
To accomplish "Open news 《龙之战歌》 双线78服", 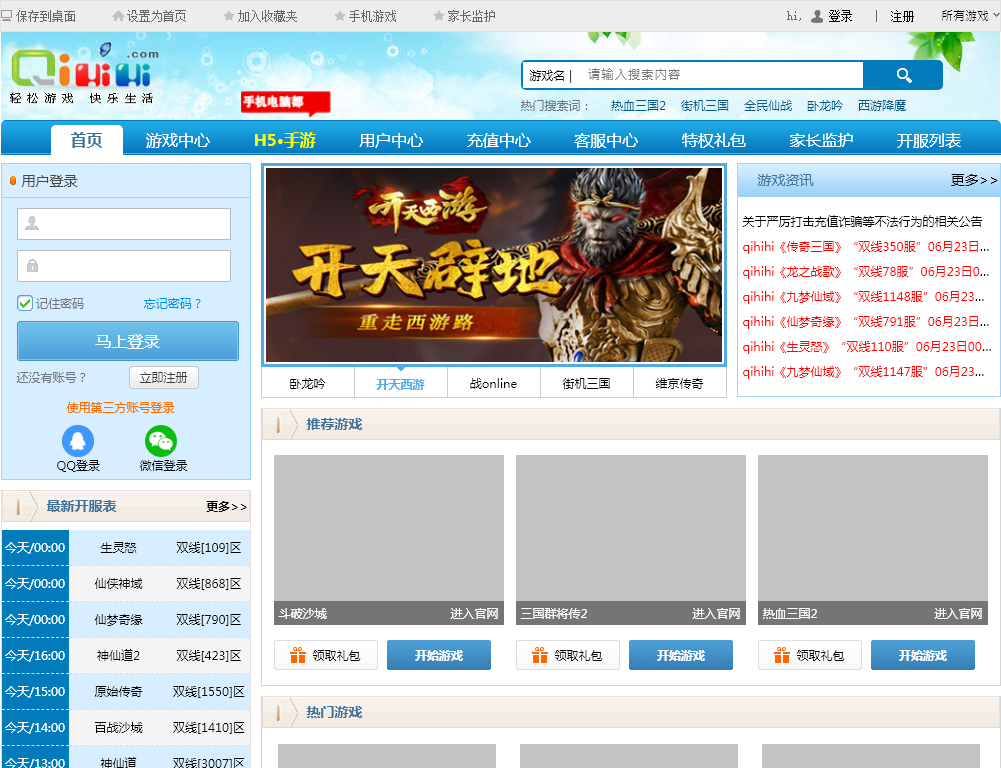I will (x=866, y=271).
